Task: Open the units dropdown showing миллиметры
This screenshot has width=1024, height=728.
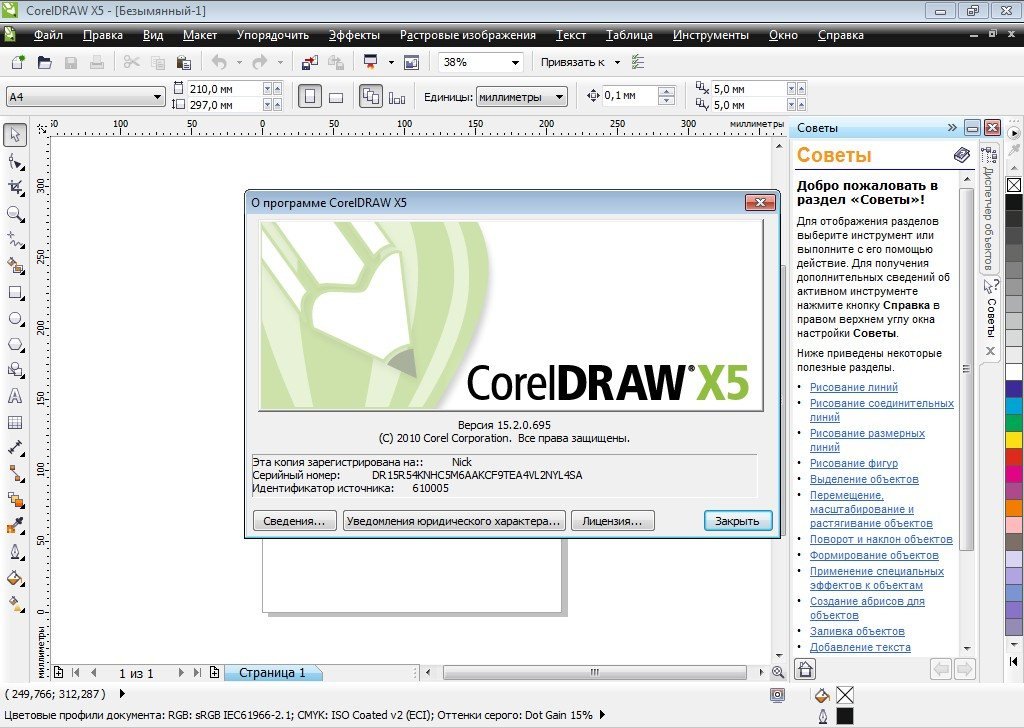Action: [x=558, y=97]
